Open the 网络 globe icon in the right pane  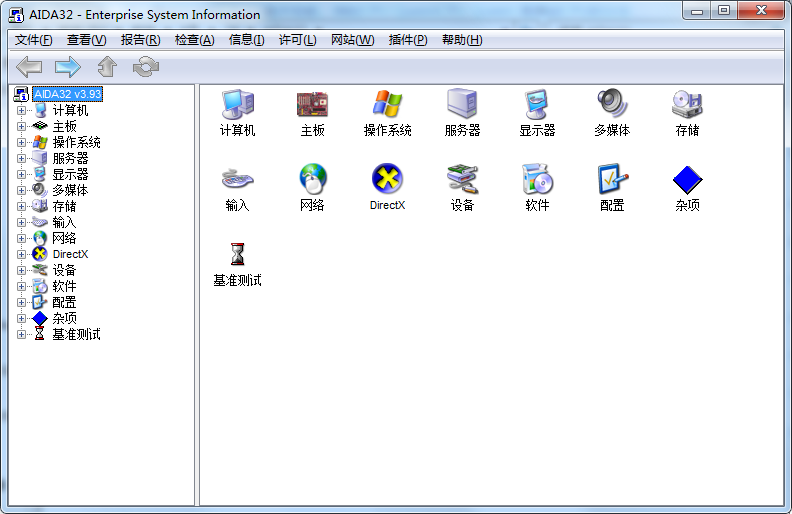click(x=312, y=180)
